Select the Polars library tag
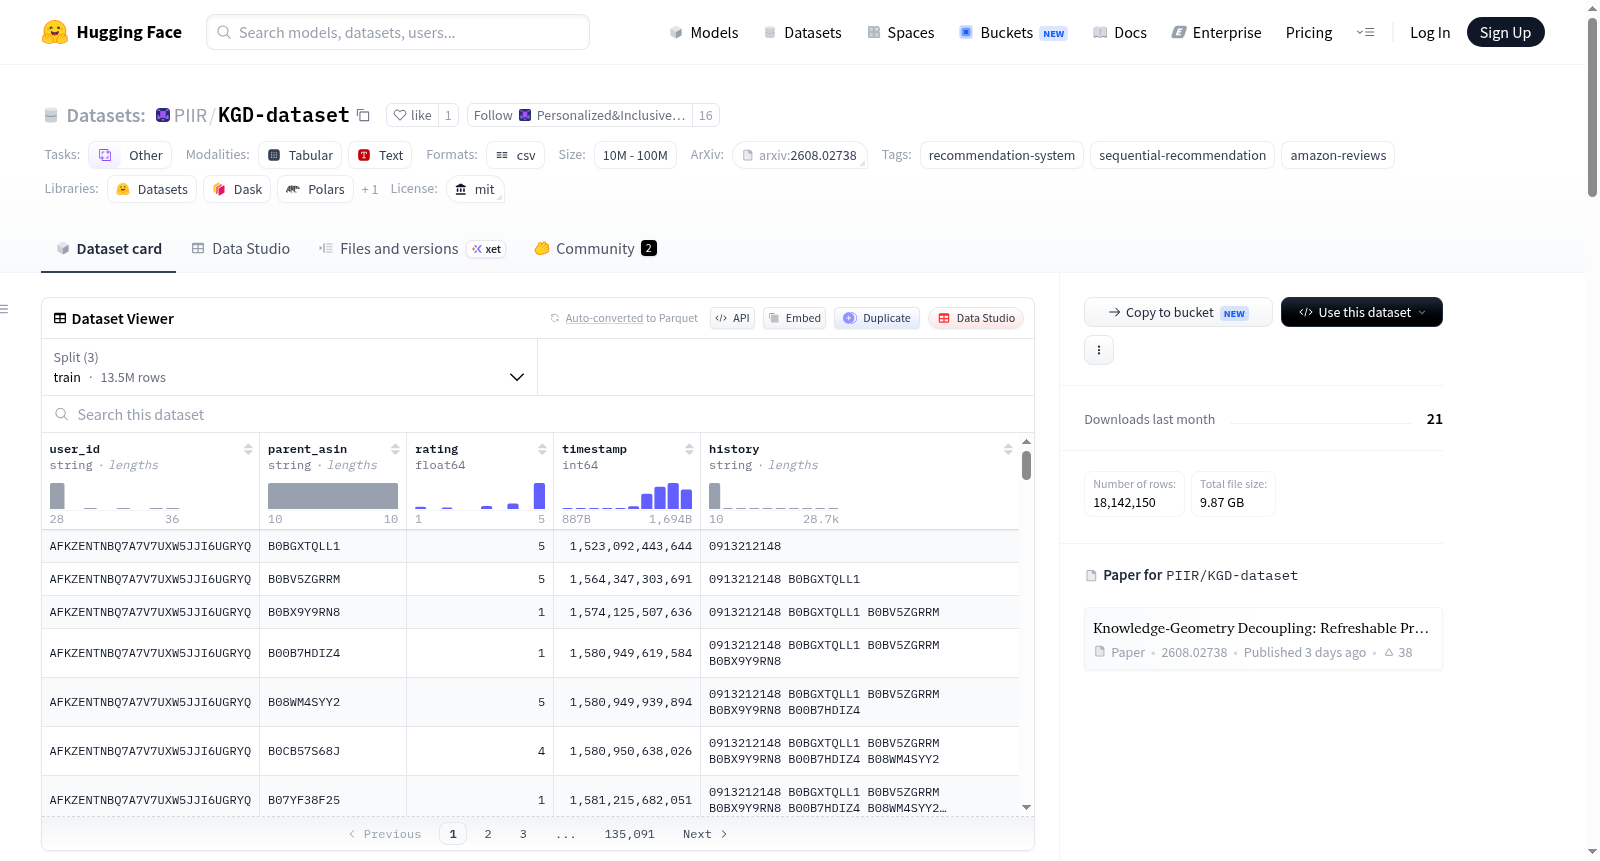This screenshot has width=1600, height=861. [x=315, y=189]
